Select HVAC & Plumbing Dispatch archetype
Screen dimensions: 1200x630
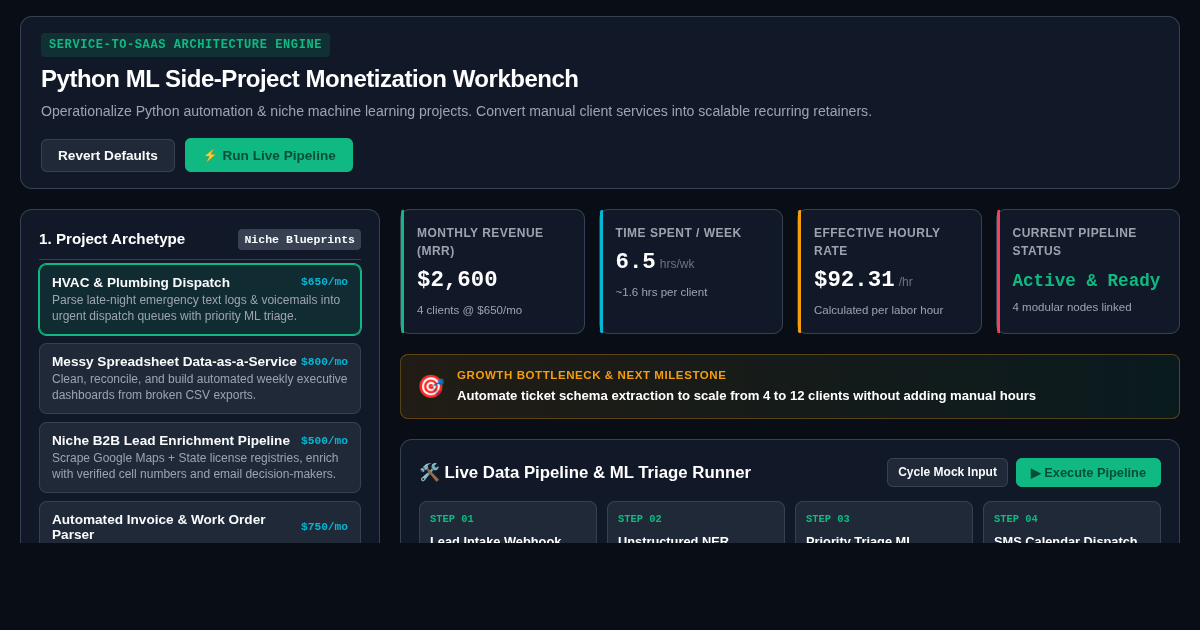[200, 299]
